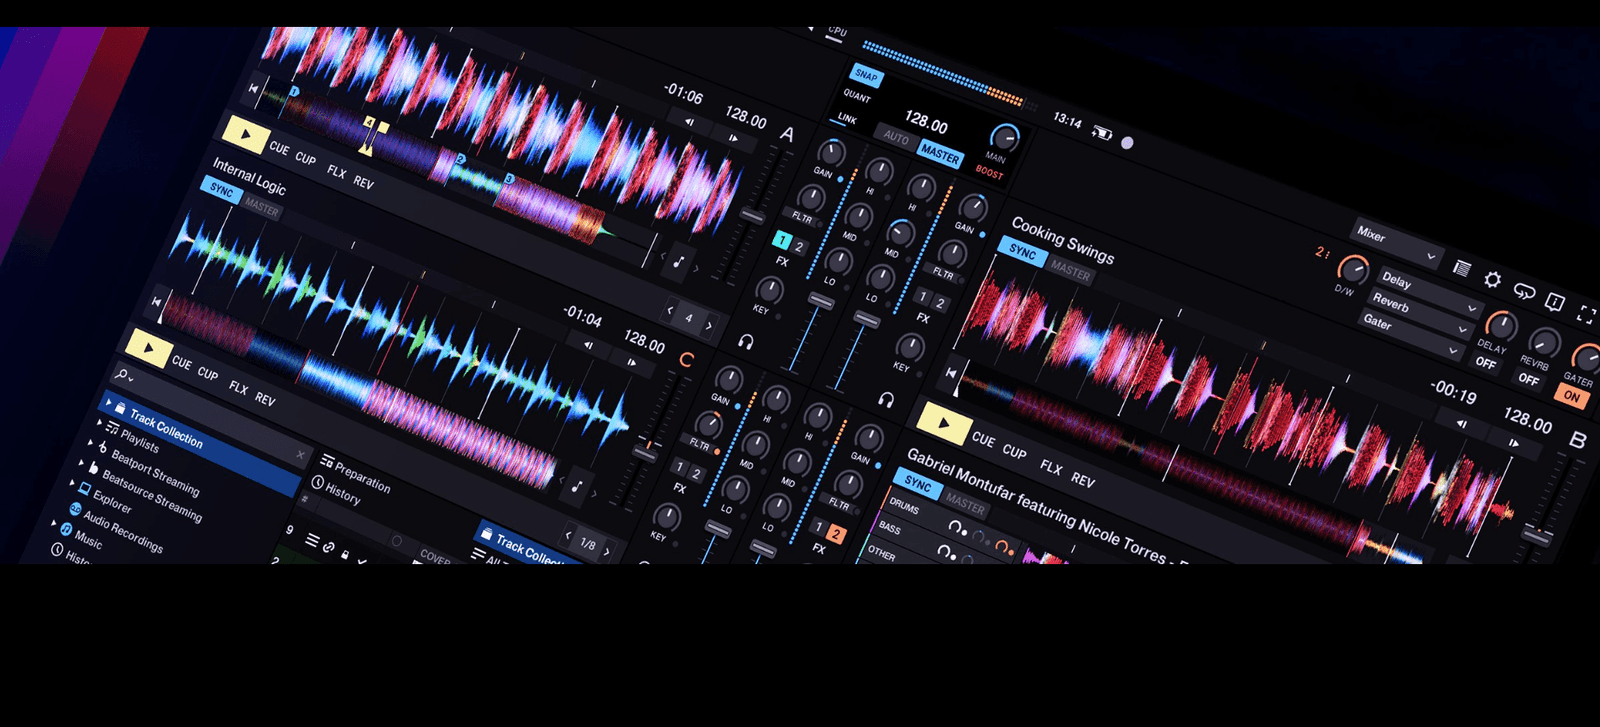Decrease deck A loop size with left arrow
1600x727 pixels.
click(x=670, y=311)
